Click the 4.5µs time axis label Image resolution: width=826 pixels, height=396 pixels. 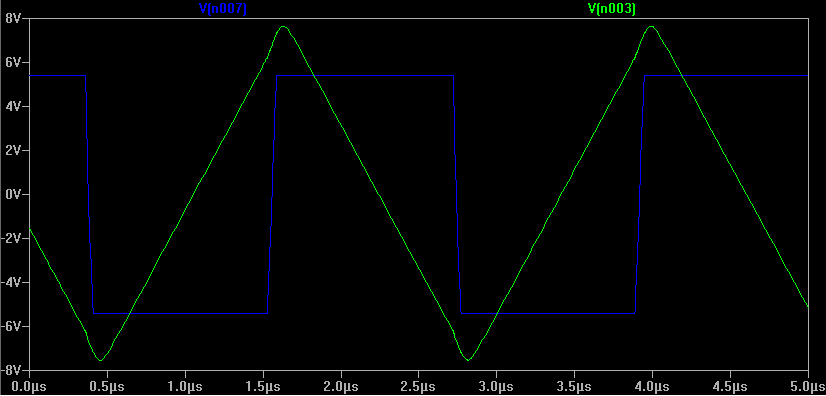[730, 387]
